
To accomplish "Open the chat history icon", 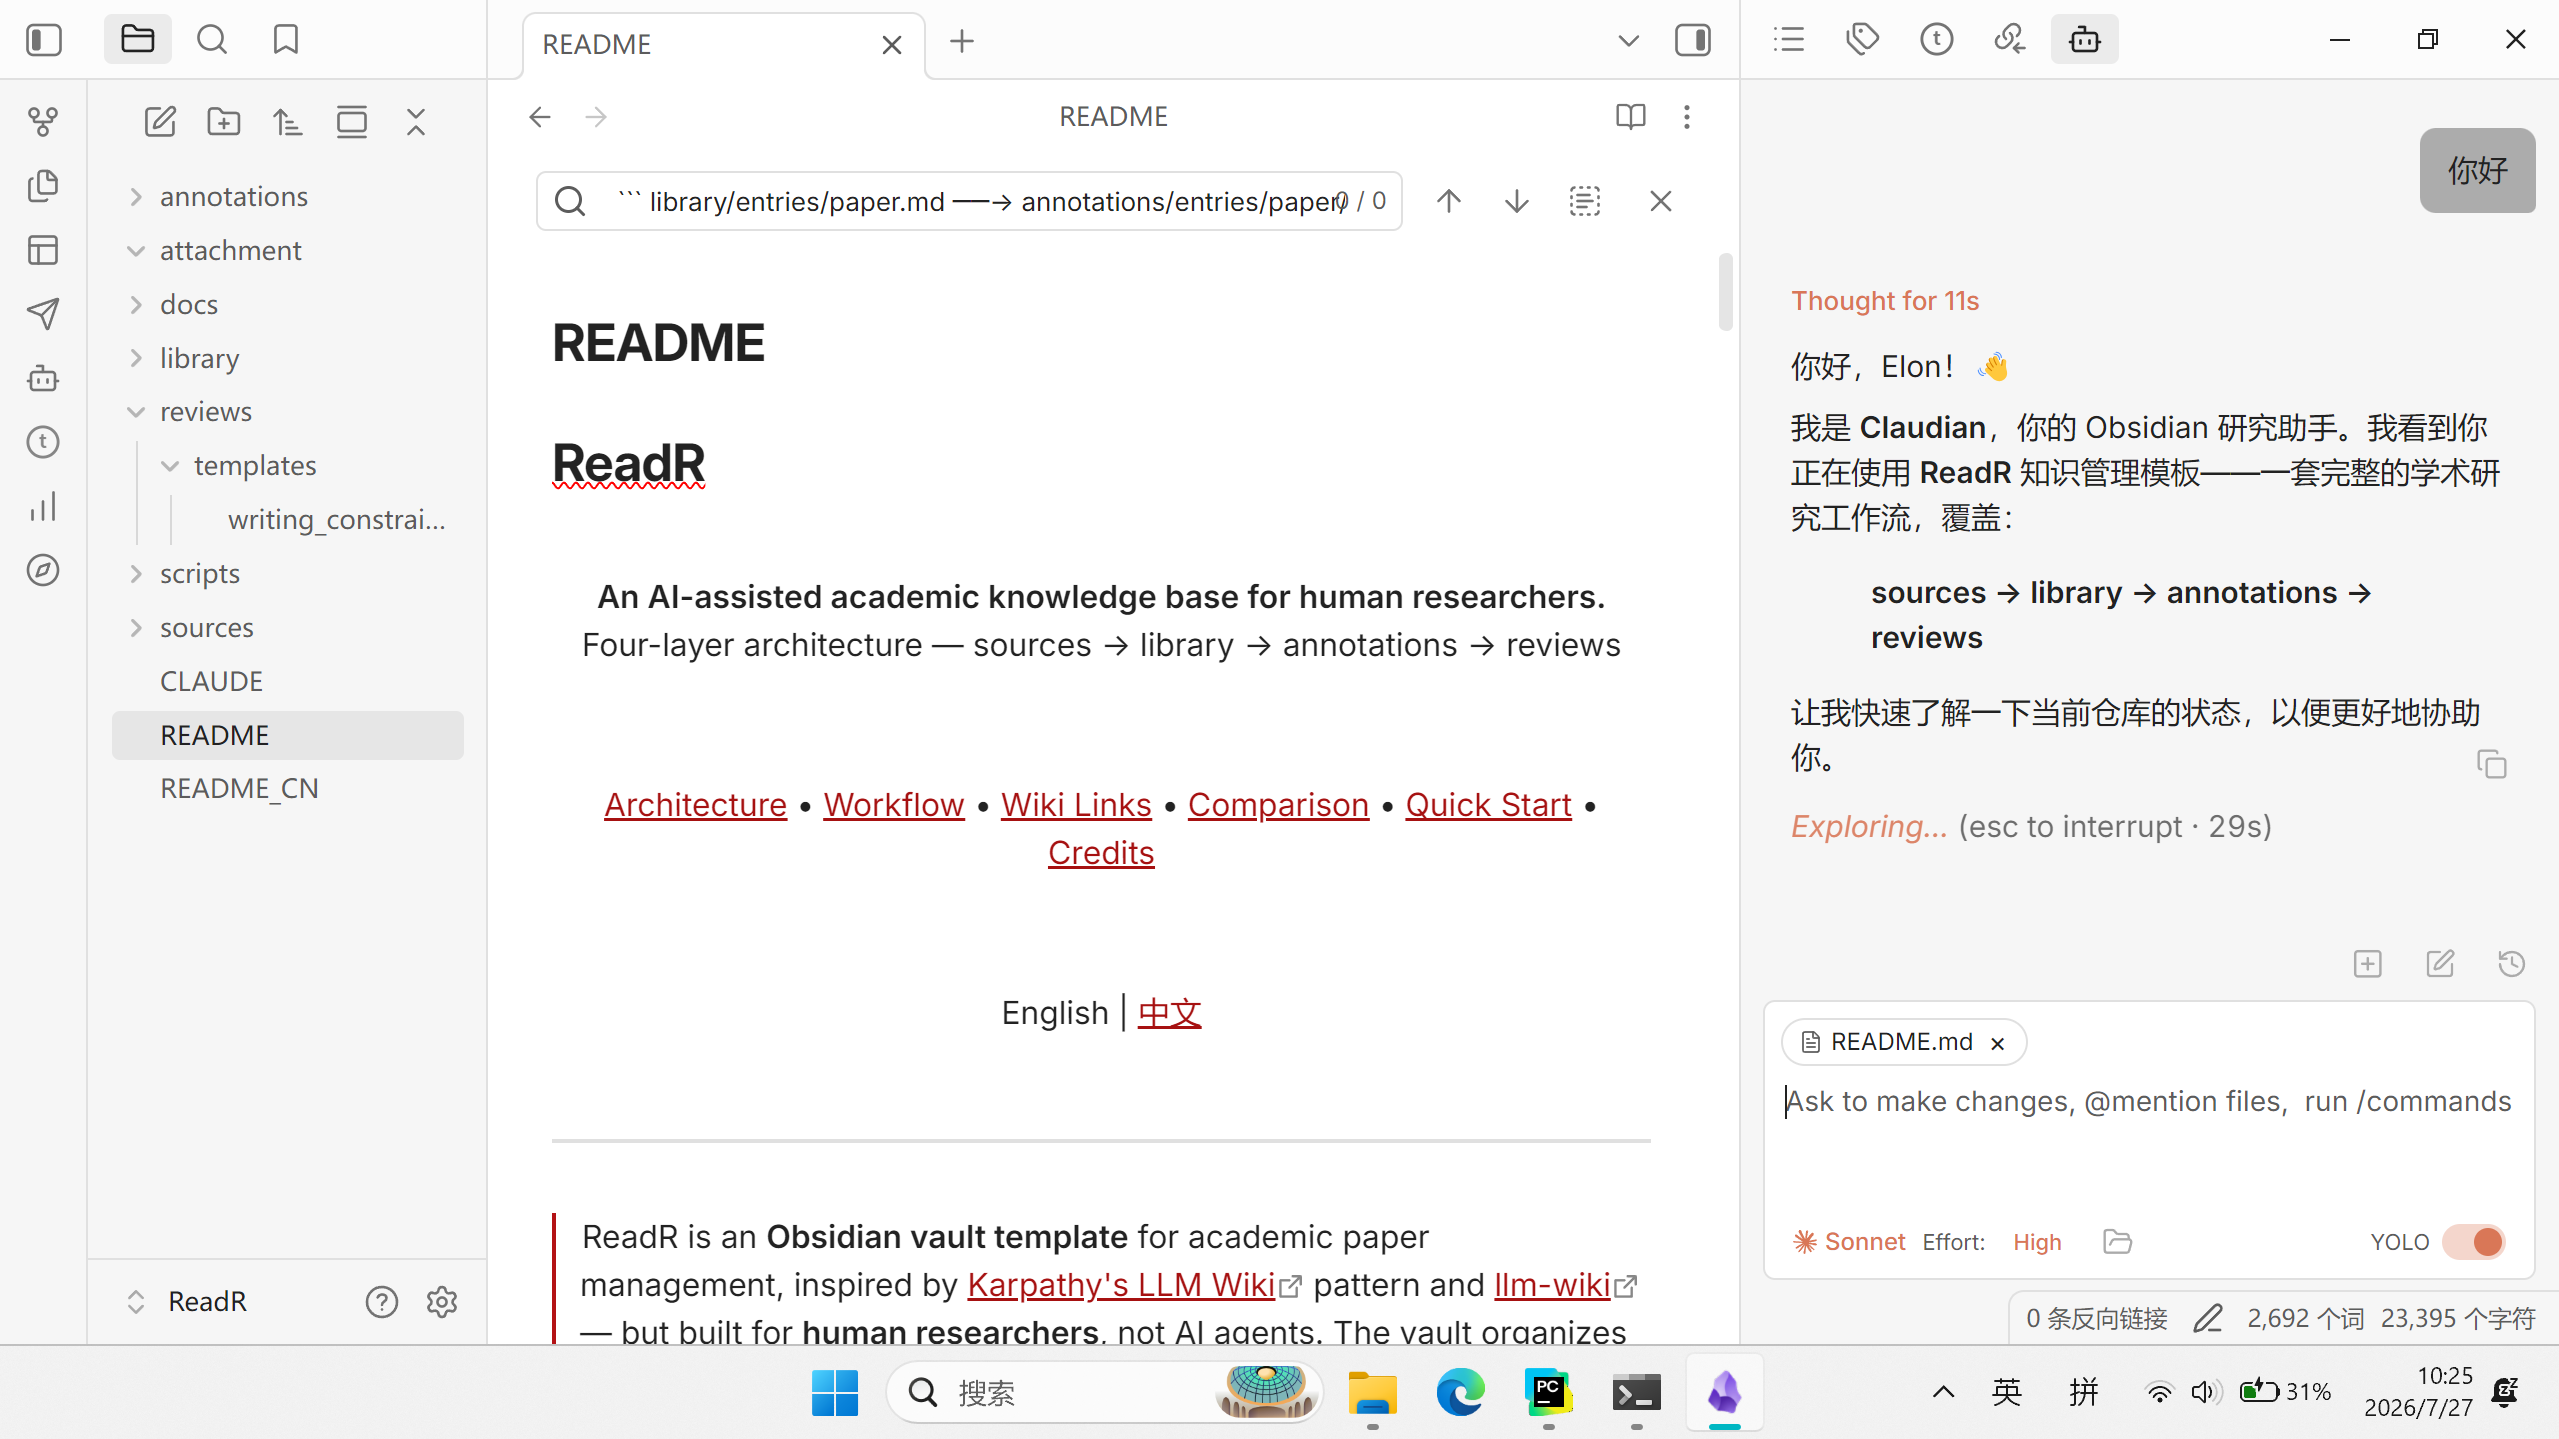I will (x=2512, y=964).
